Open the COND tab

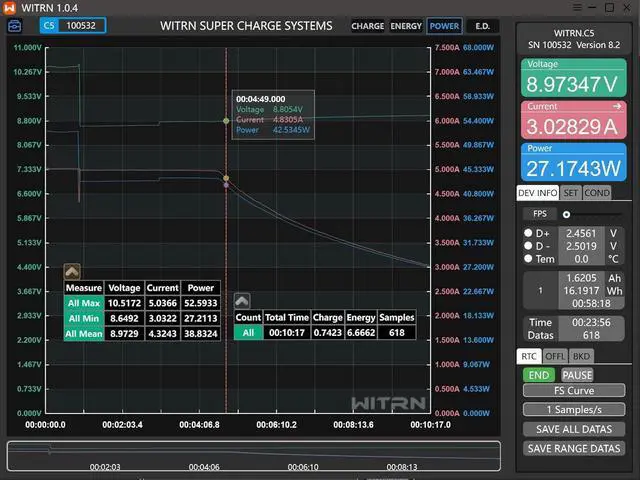tap(597, 193)
